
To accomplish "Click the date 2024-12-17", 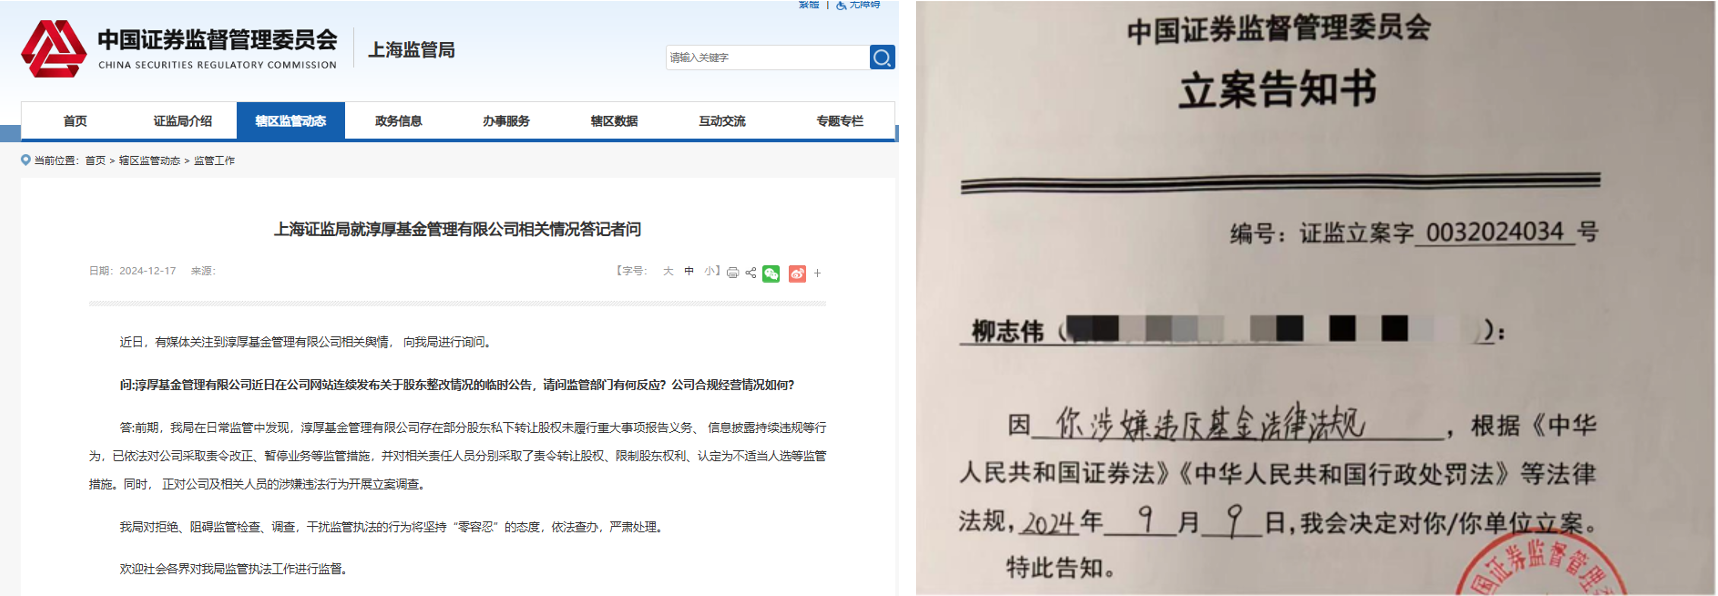I will point(148,271).
